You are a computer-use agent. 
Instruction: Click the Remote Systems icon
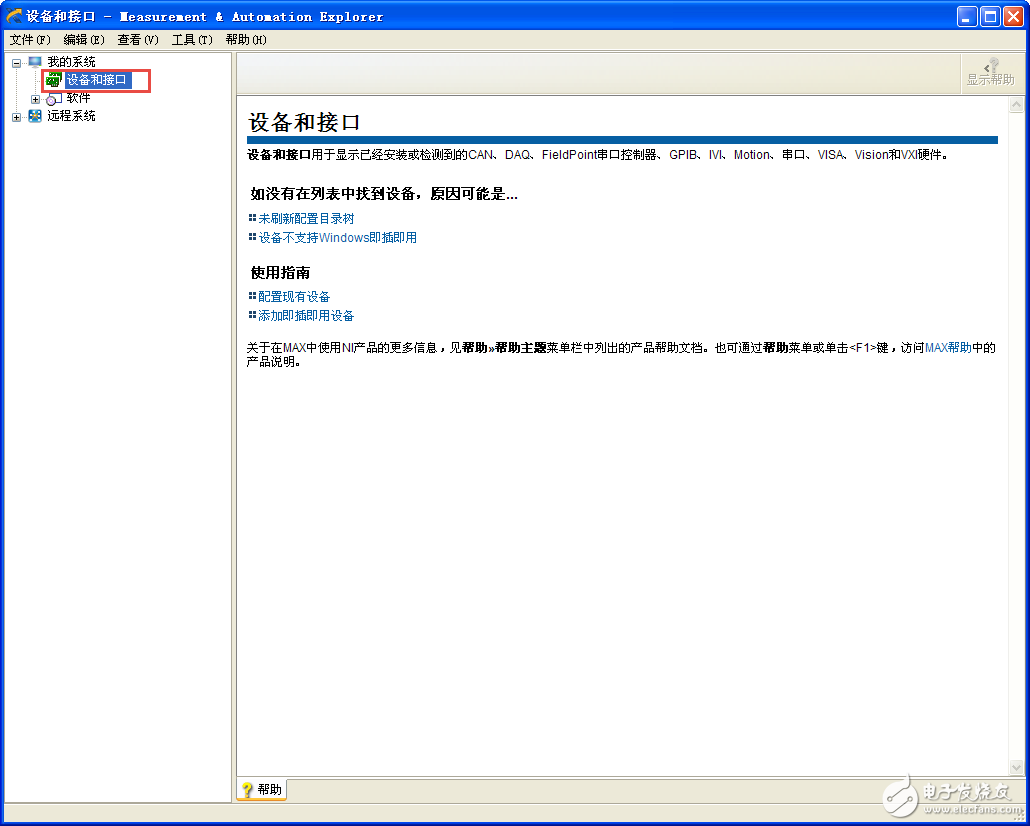35,116
